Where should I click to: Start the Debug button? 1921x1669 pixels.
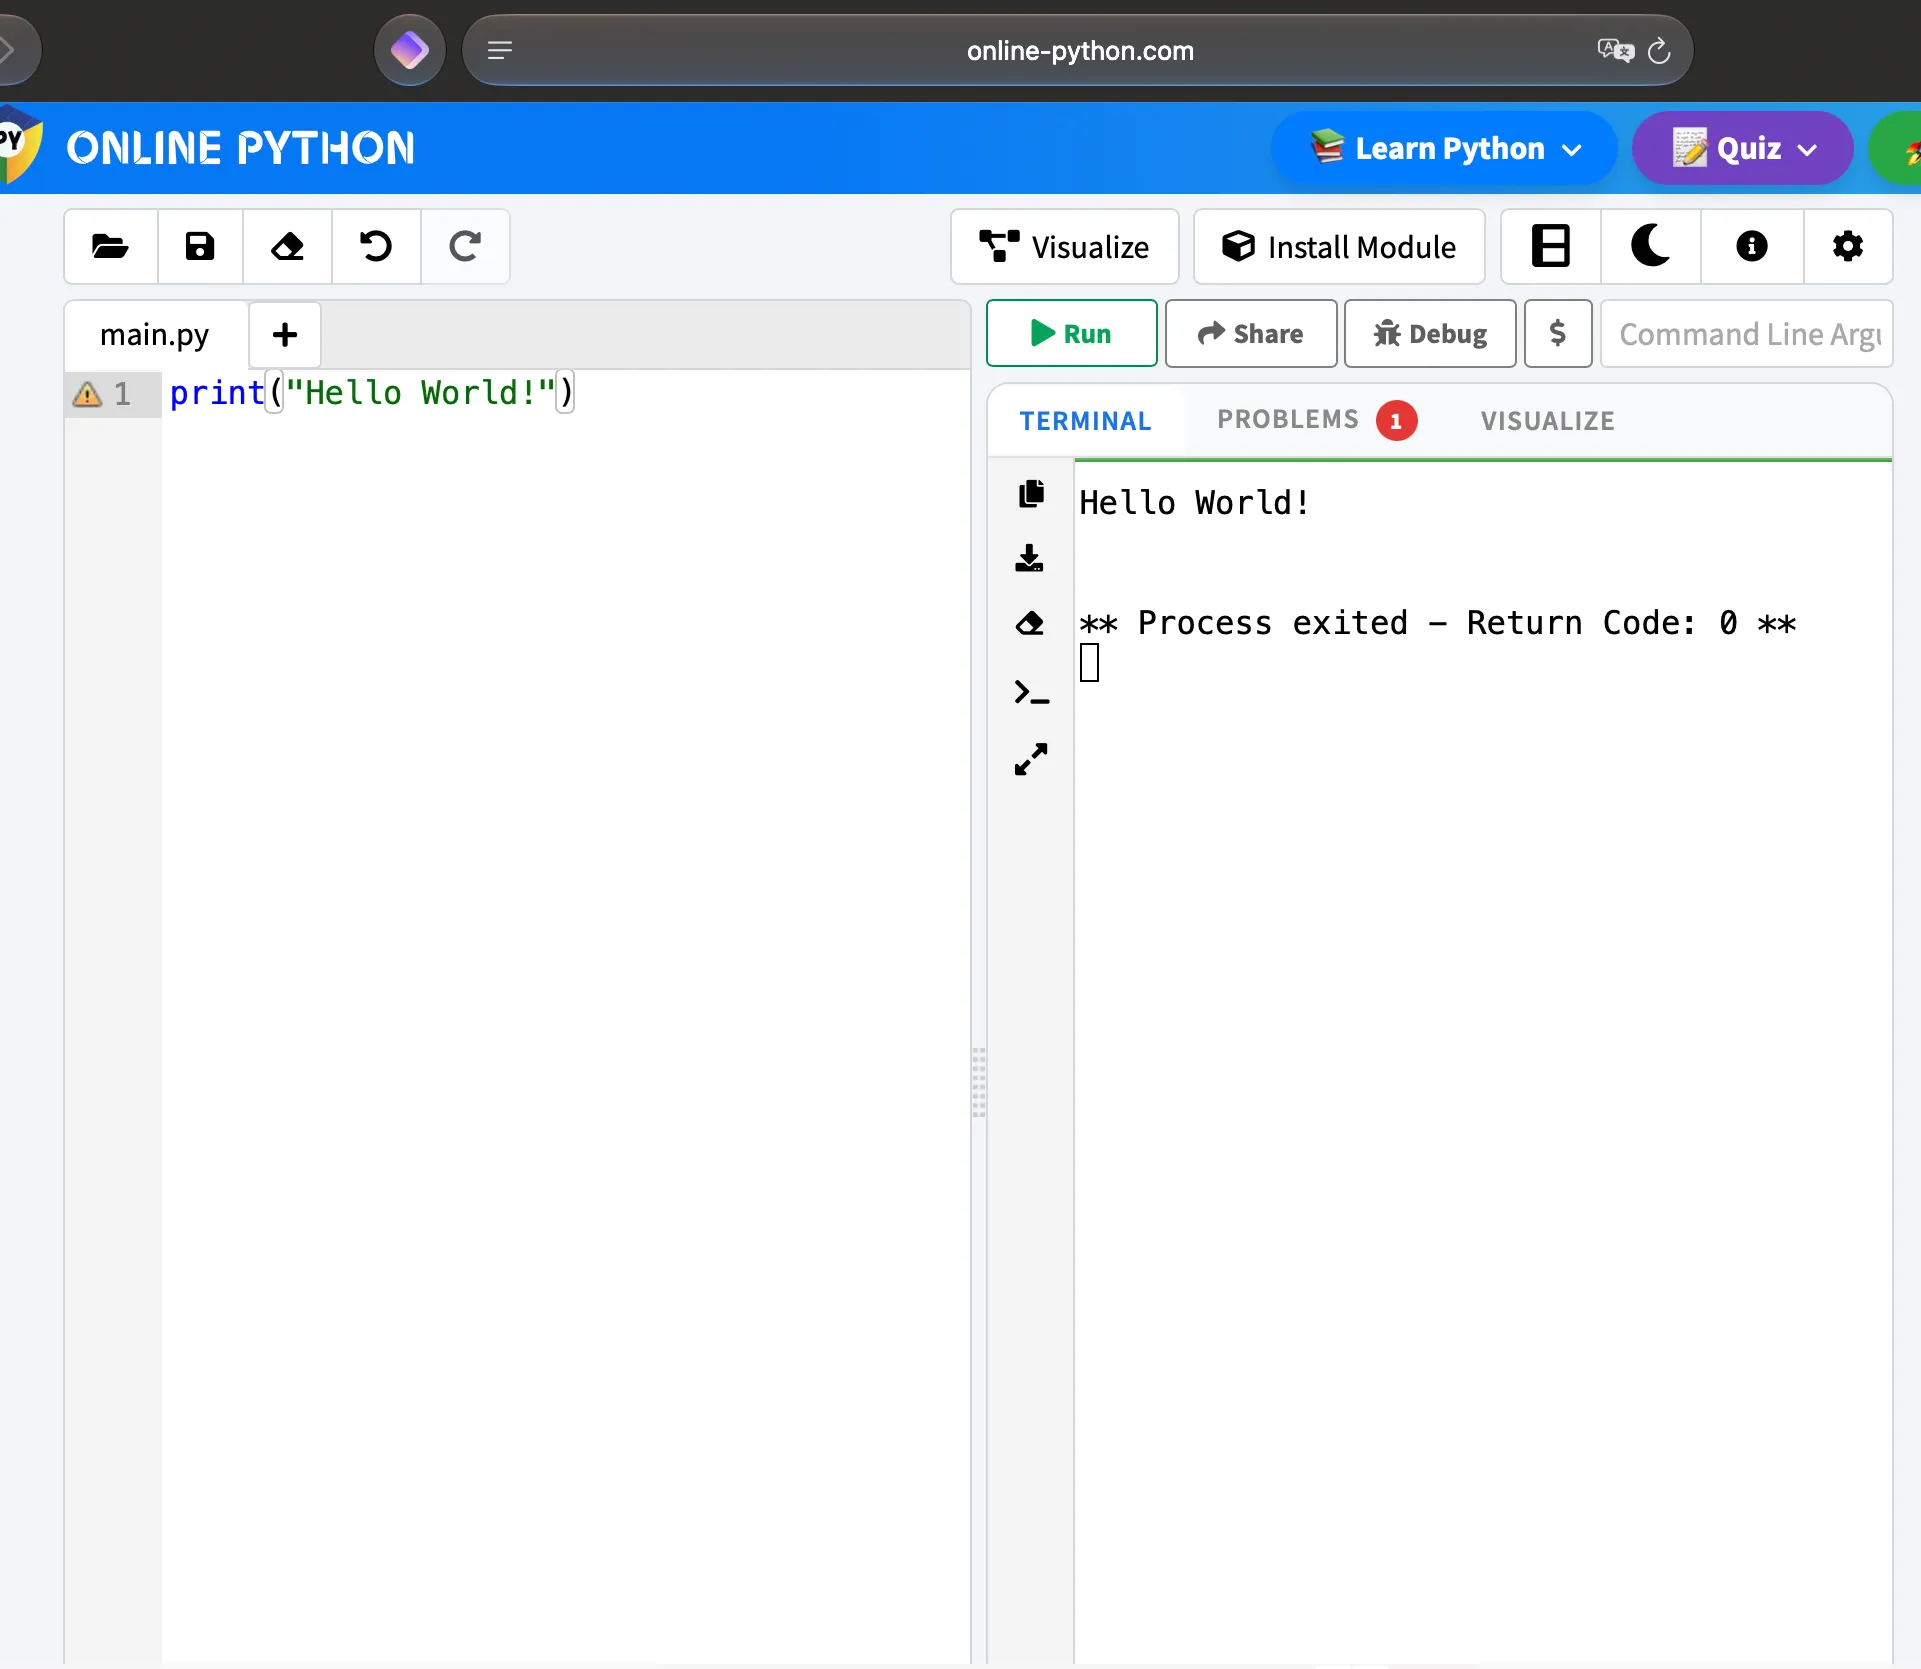tap(1430, 334)
